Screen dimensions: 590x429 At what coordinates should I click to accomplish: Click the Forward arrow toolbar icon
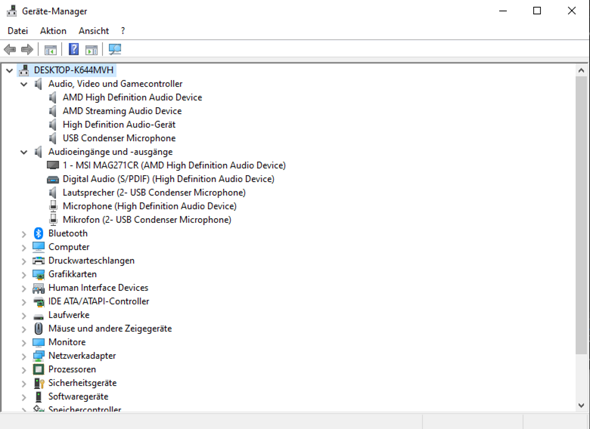point(27,49)
